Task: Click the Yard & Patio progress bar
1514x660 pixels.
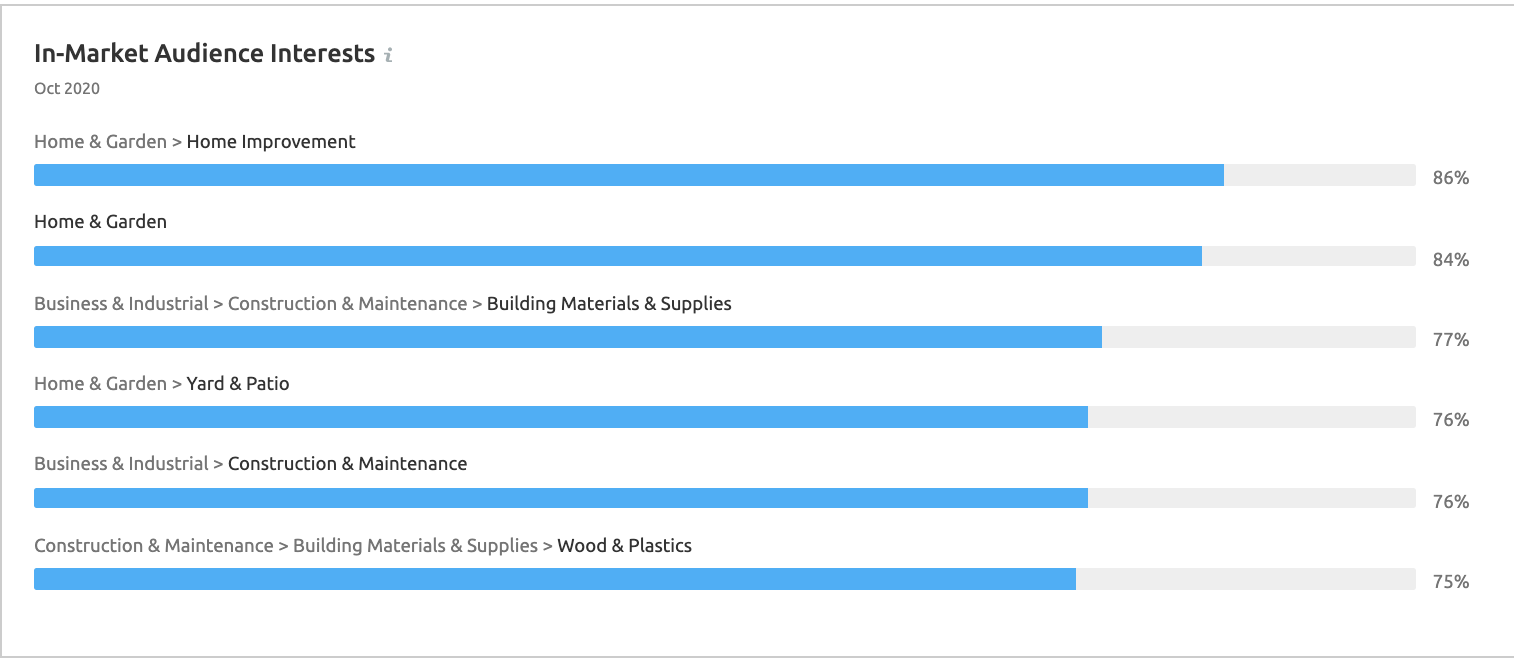Action: coord(561,417)
